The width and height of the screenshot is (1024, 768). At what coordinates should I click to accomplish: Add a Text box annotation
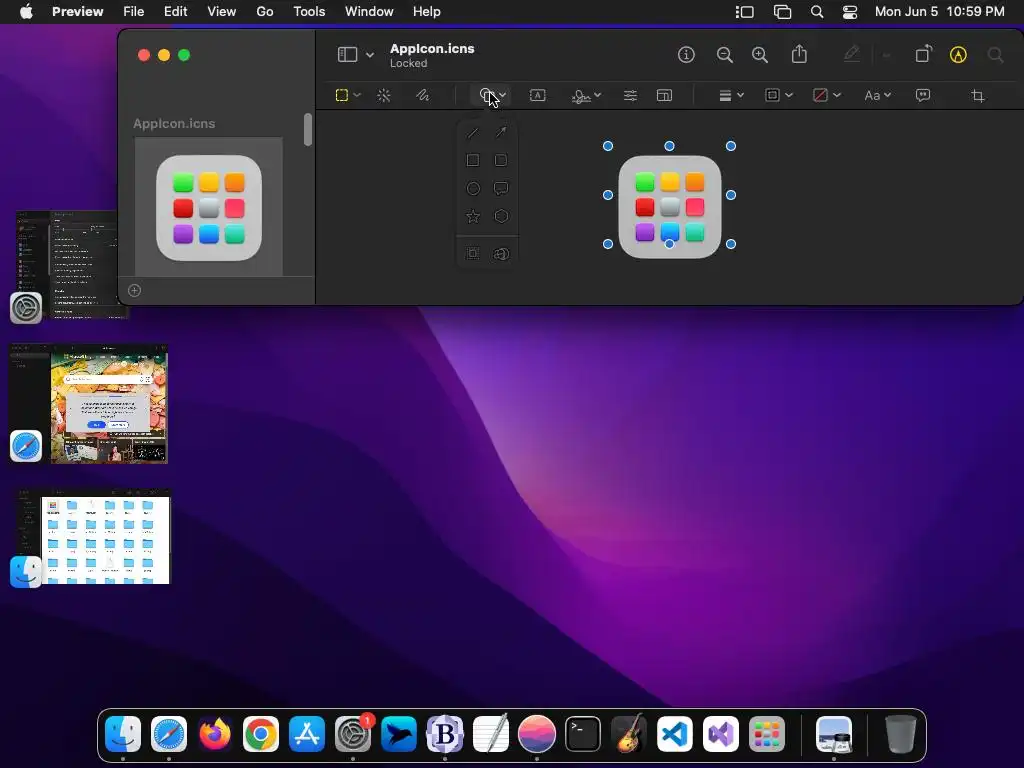point(537,95)
